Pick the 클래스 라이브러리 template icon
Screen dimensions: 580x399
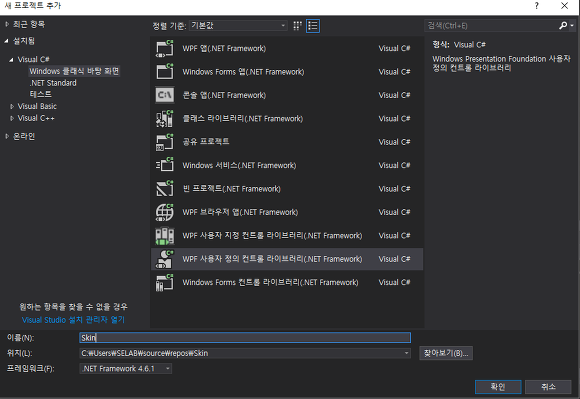click(x=165, y=119)
